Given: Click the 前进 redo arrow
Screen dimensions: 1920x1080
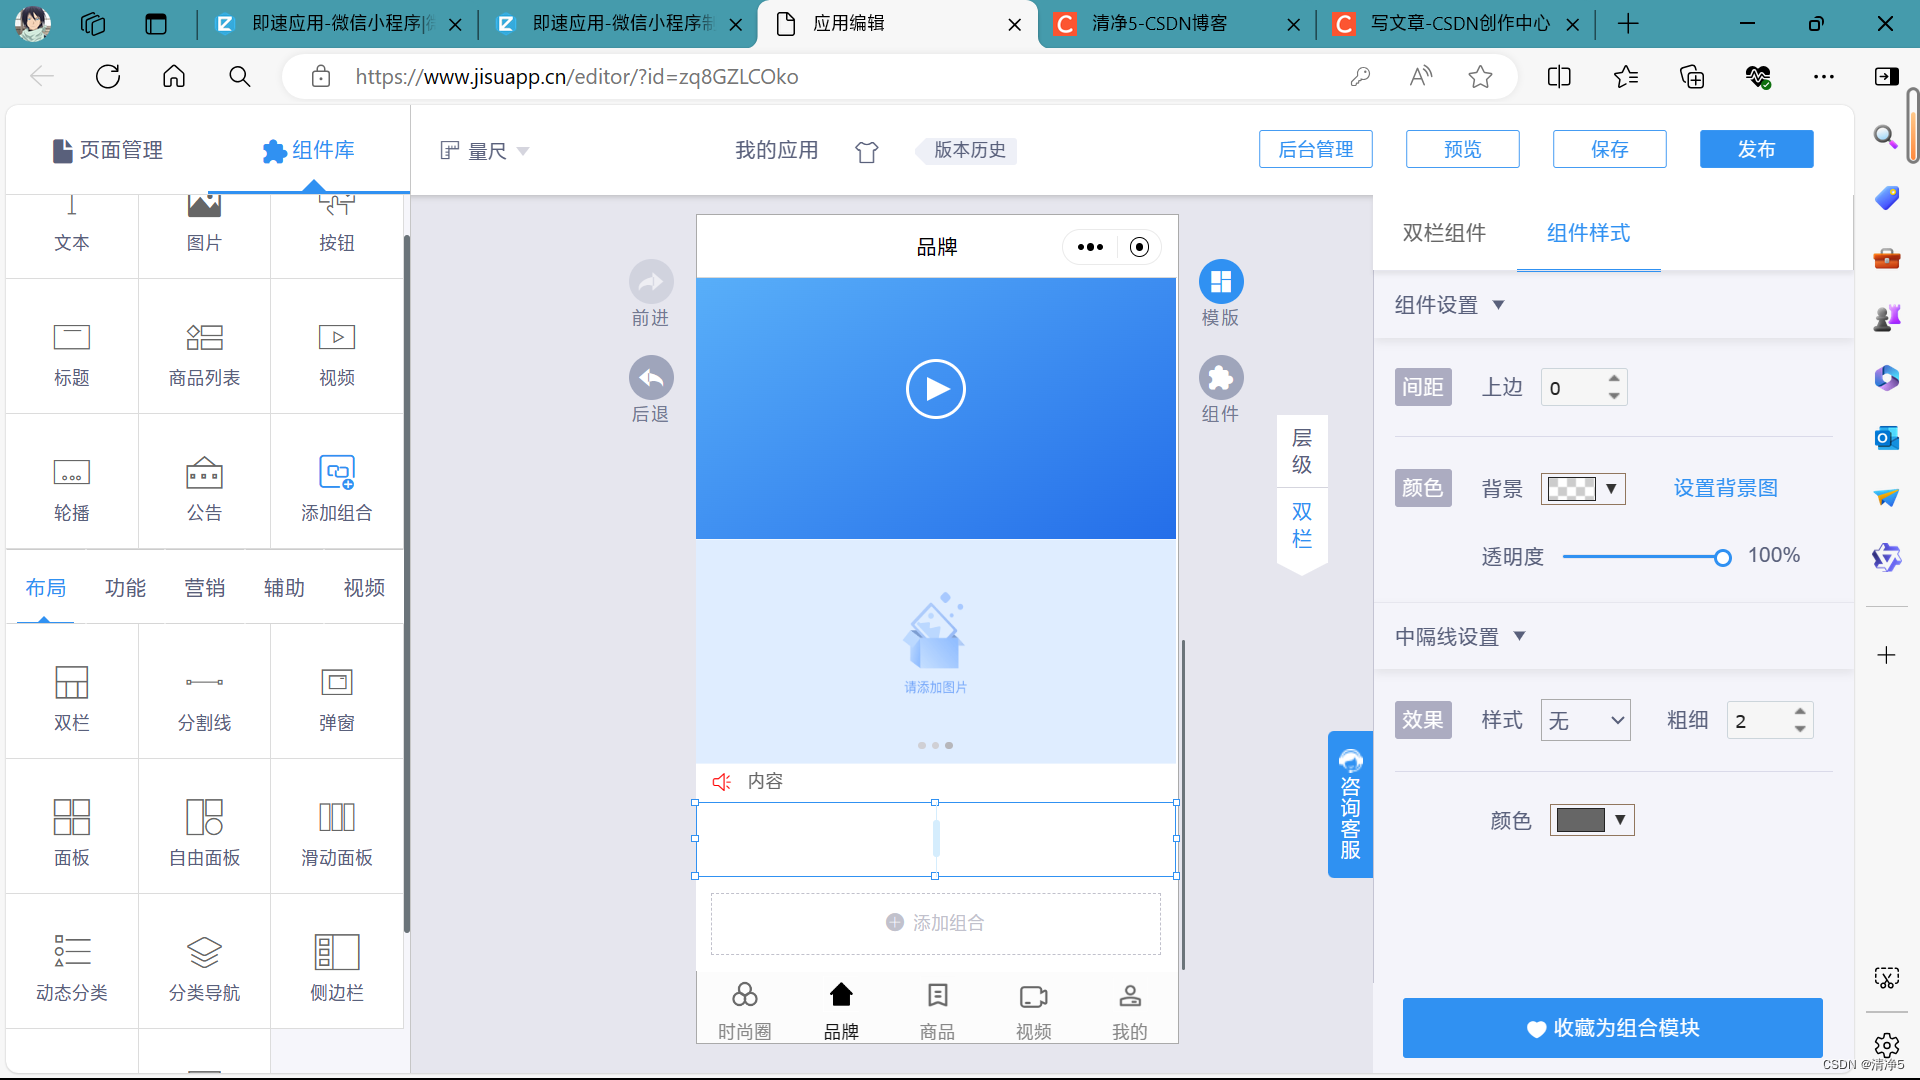Looking at the screenshot, I should click(x=650, y=283).
